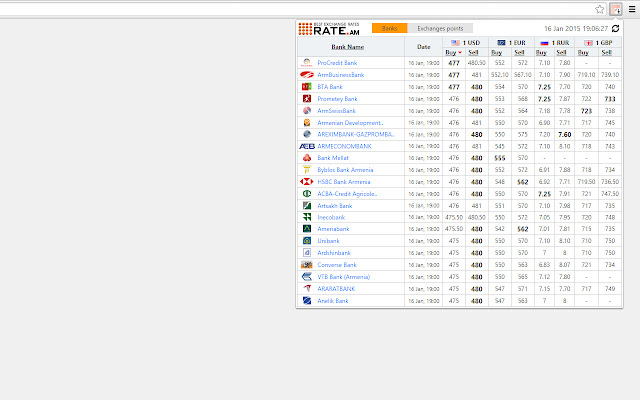Open the ArmSwissBank link
This screenshot has height=400, width=640.
click(337, 111)
